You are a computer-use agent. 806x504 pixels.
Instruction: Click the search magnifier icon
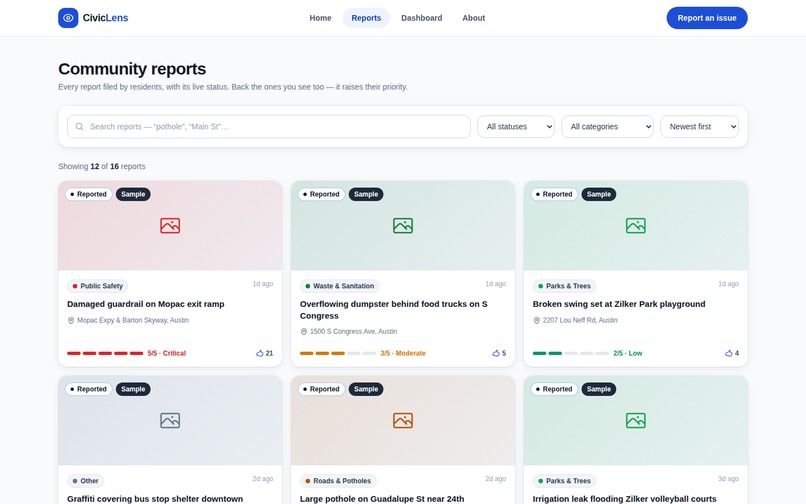click(x=79, y=127)
